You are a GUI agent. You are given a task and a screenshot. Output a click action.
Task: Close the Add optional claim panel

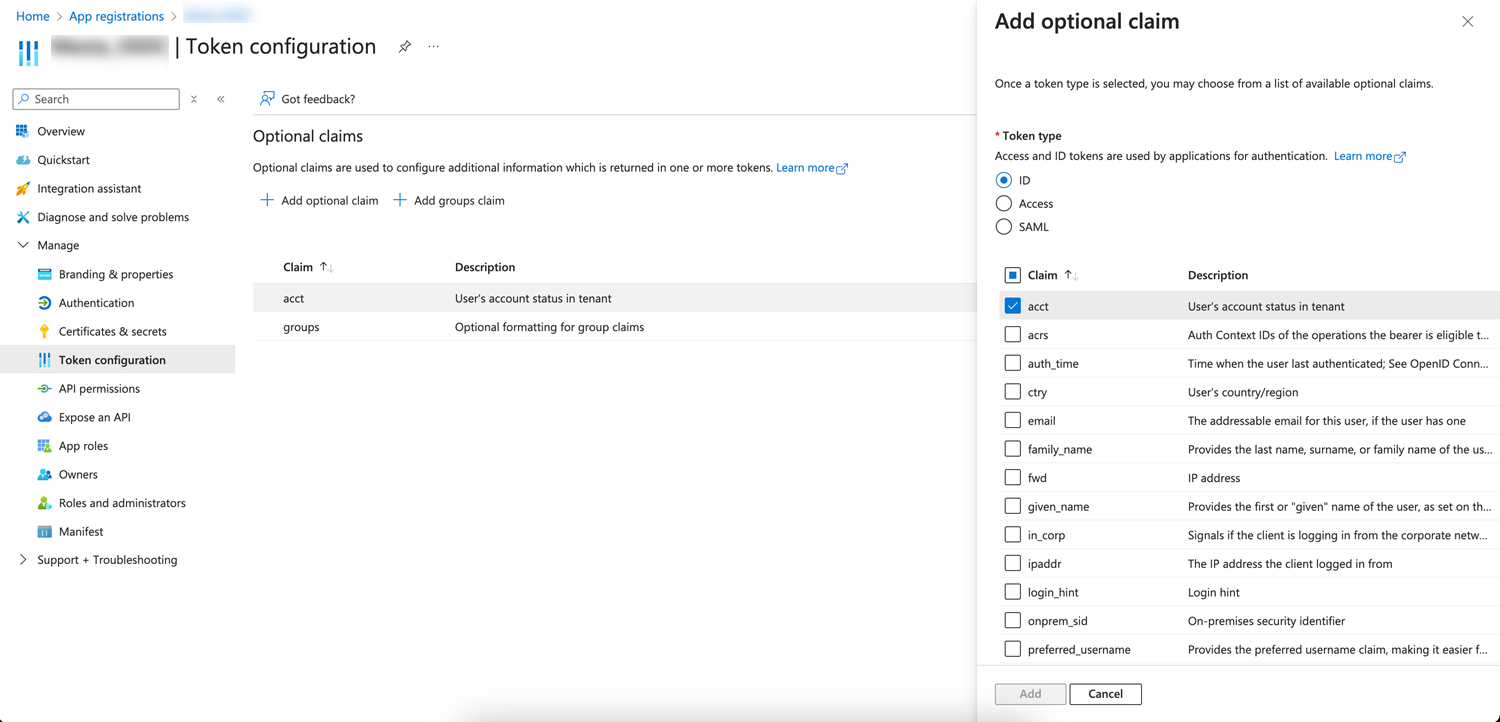1467,22
